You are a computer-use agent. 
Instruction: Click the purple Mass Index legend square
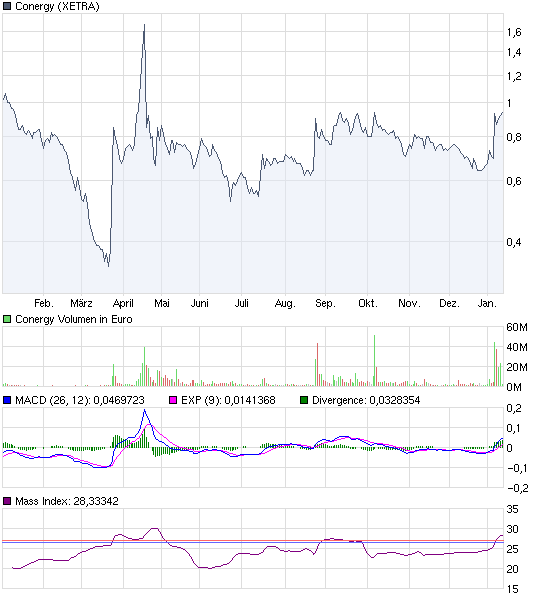tap(7, 501)
